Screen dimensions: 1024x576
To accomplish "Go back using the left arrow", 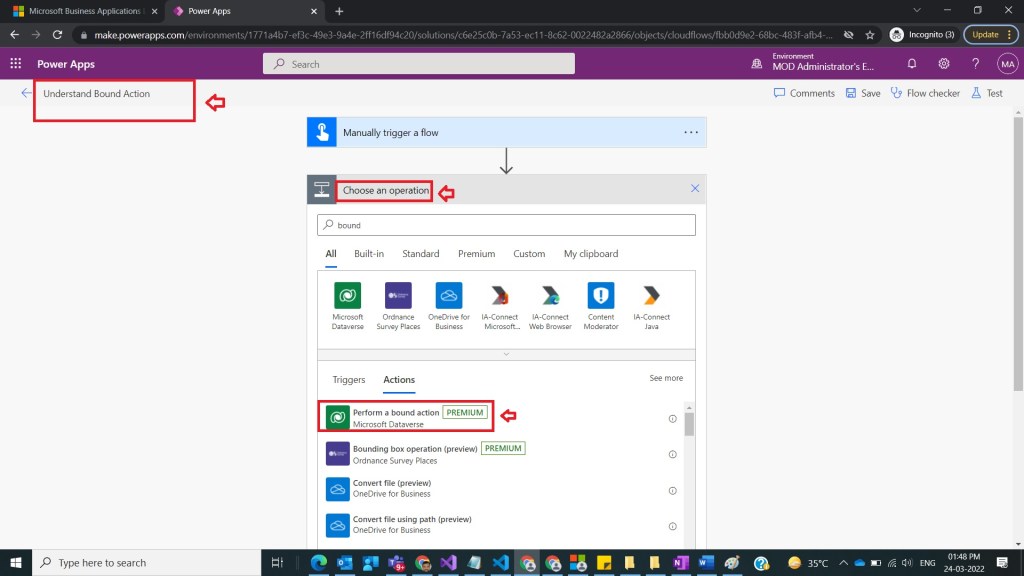I will coord(26,93).
